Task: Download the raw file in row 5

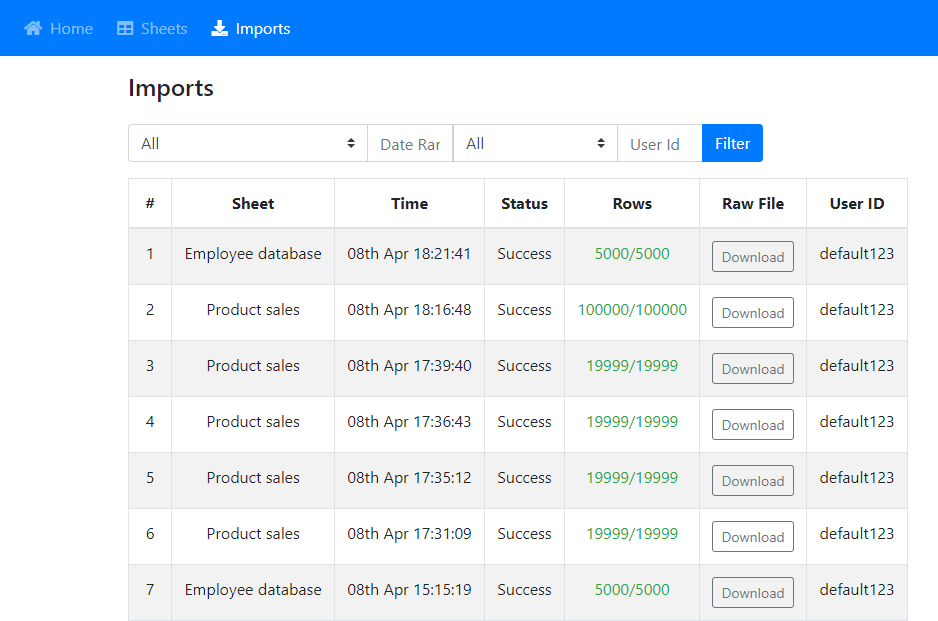Action: tap(752, 481)
